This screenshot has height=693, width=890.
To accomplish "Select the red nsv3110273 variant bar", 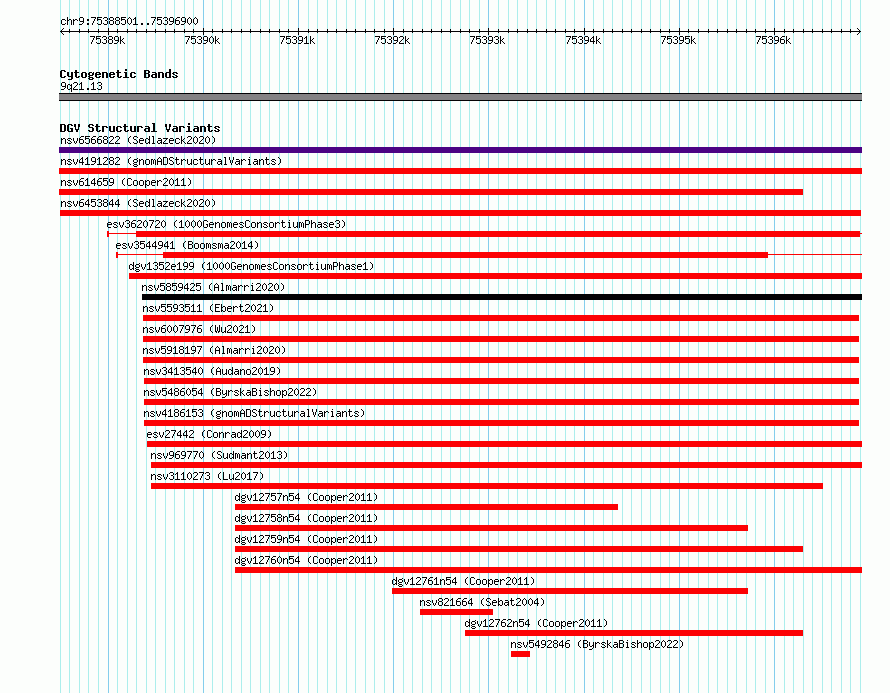I will [487, 486].
